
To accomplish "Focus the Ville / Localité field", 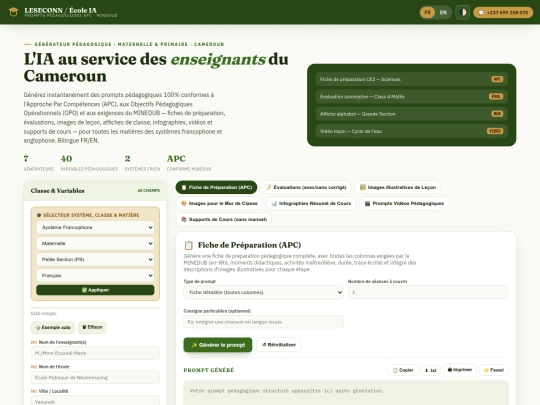I will pyautogui.click(x=95, y=401).
